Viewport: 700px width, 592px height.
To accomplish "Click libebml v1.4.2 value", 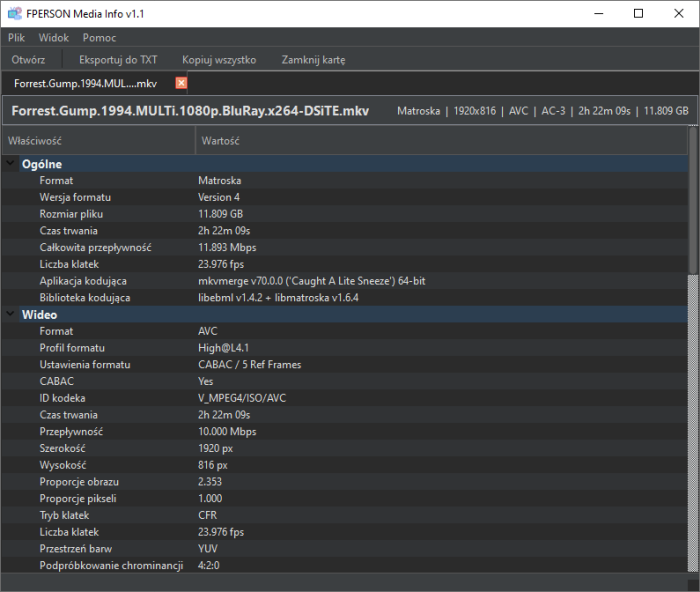I will [x=278, y=298].
